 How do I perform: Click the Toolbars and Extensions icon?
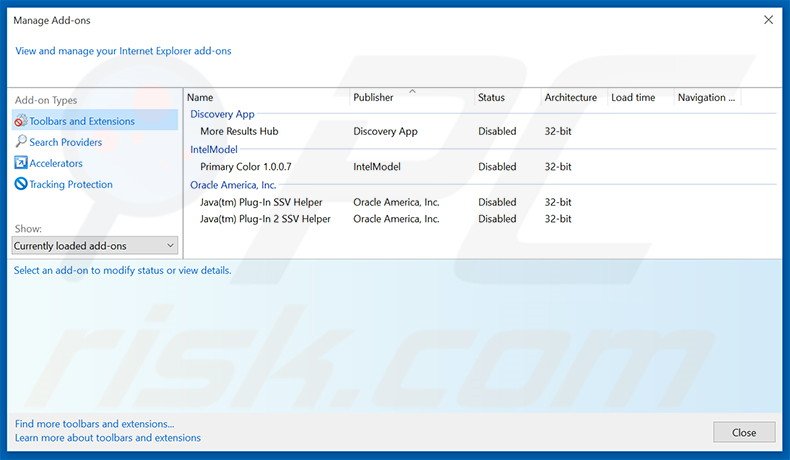point(21,121)
